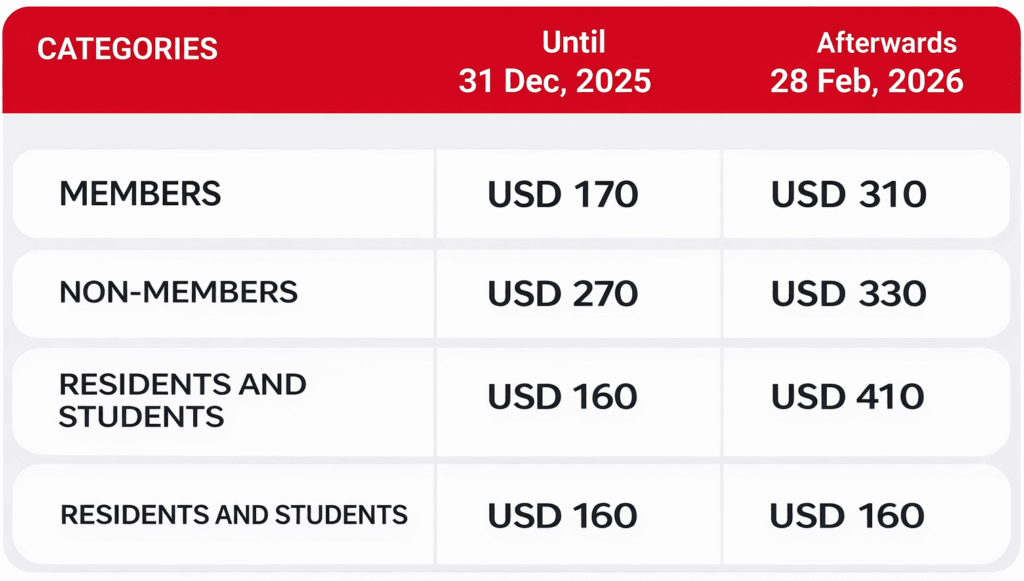Select the 28 Feb, 2026 date text
The width and height of the screenshot is (1024, 581).
click(866, 81)
